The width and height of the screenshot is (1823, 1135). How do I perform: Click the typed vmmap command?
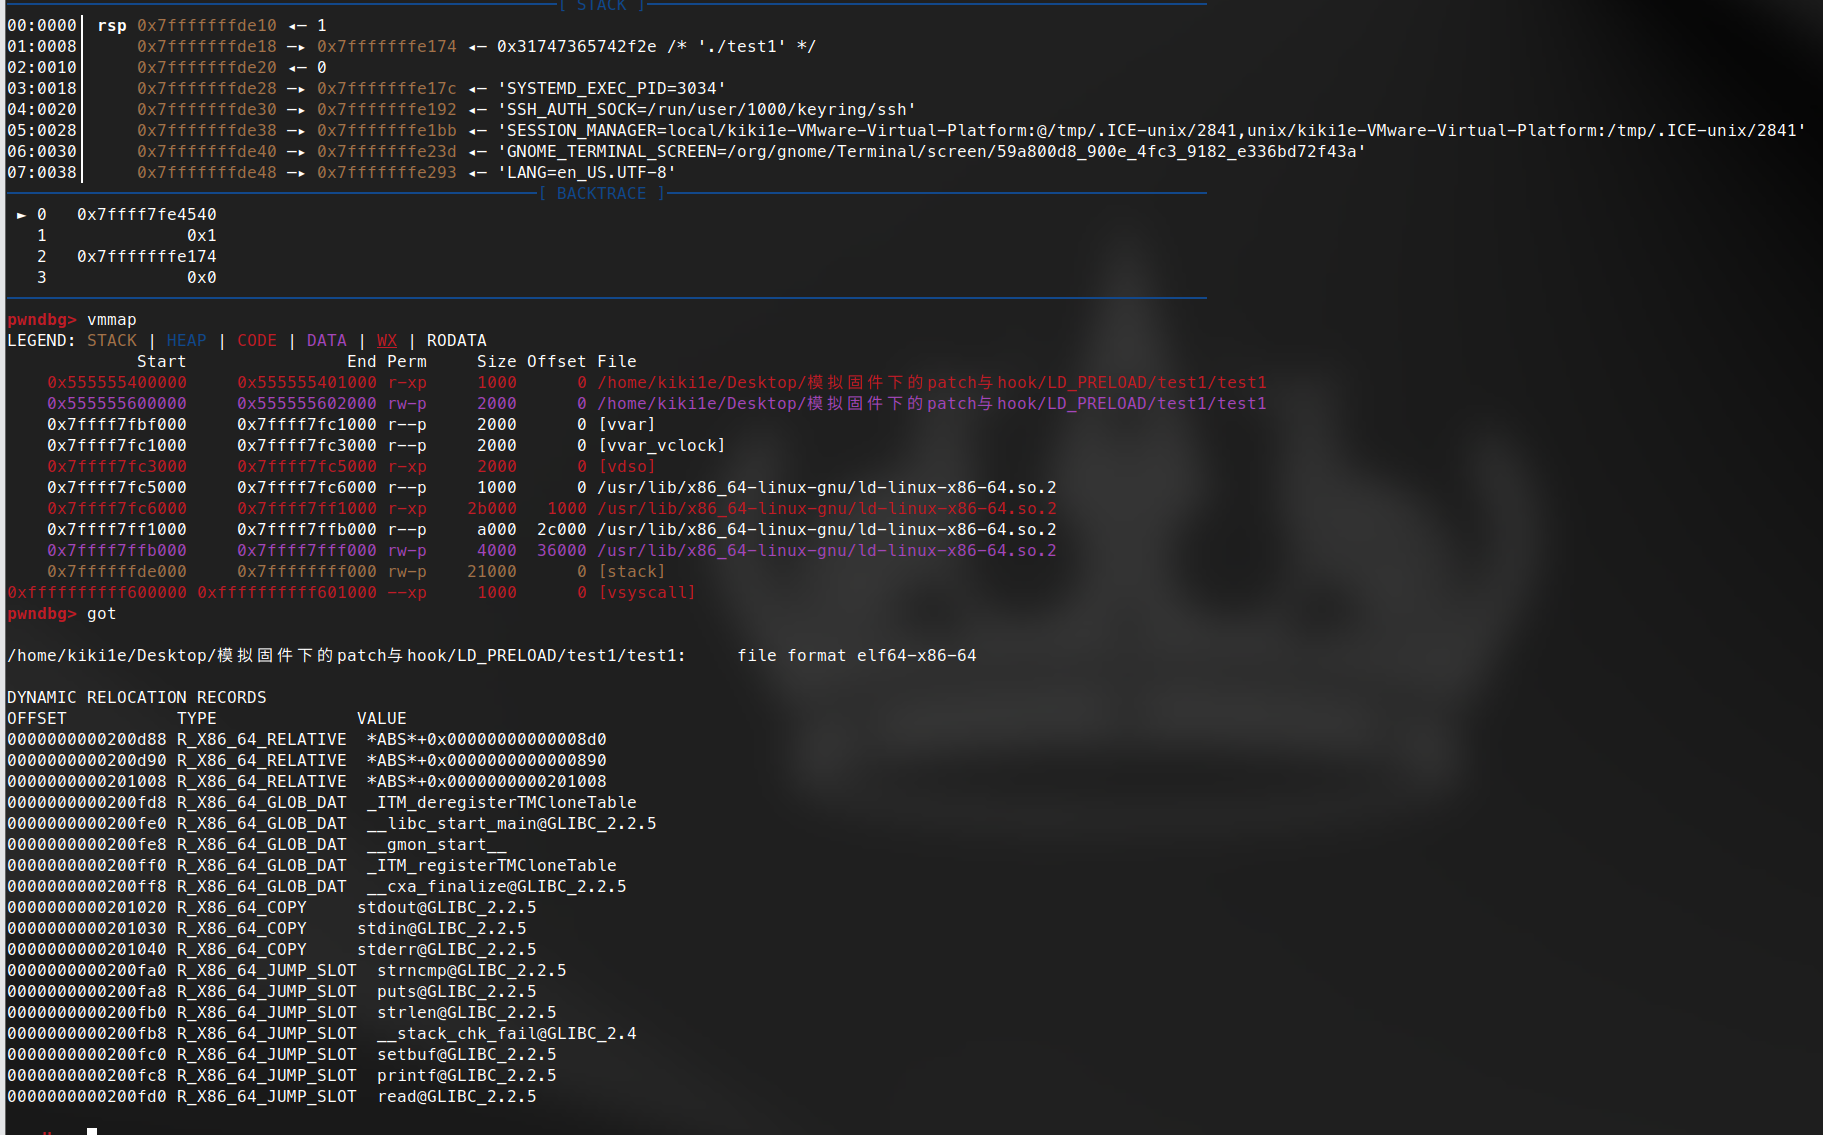pyautogui.click(x=111, y=320)
